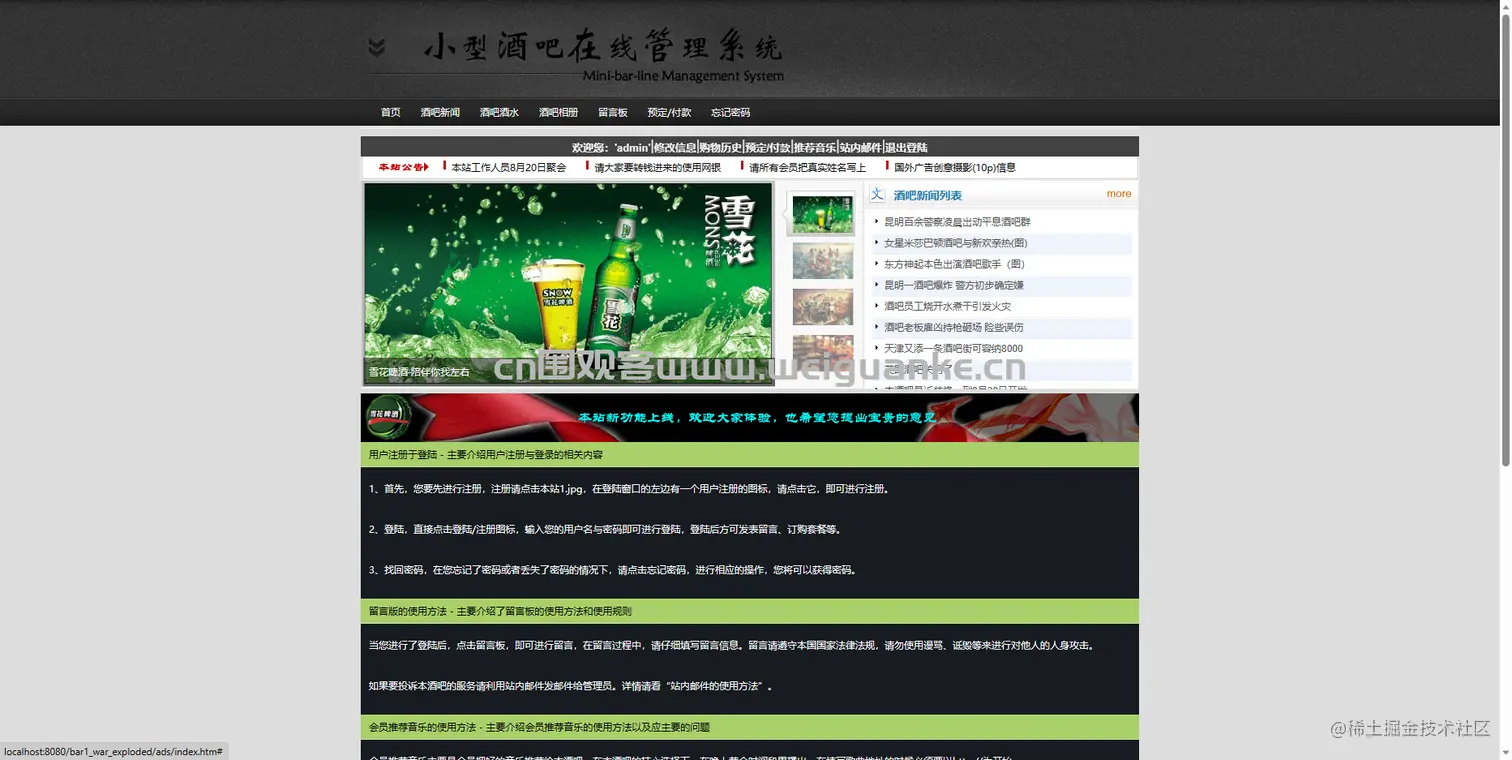Open 站内邮件 in user bar

861,148
